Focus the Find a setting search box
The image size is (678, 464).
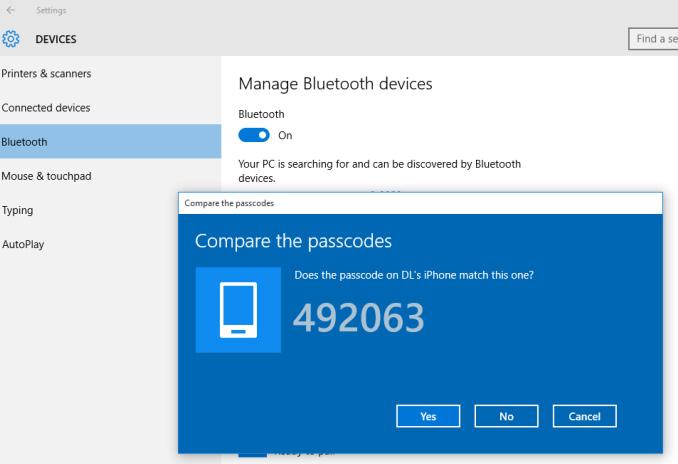[653, 39]
